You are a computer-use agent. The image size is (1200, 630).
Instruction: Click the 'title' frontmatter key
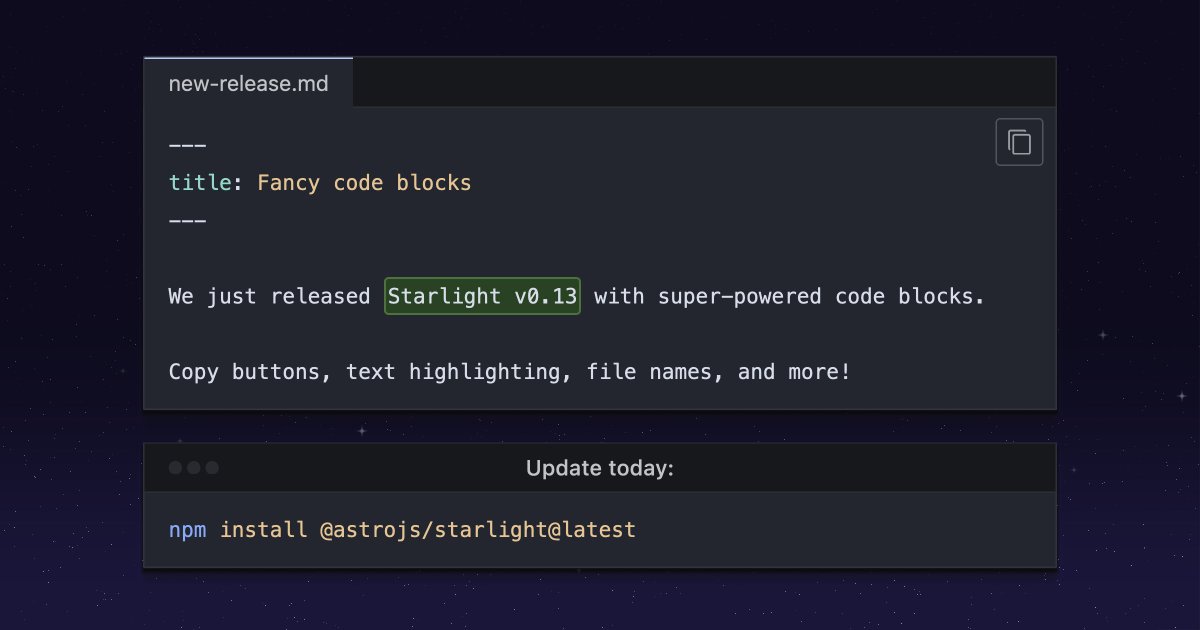pos(200,183)
